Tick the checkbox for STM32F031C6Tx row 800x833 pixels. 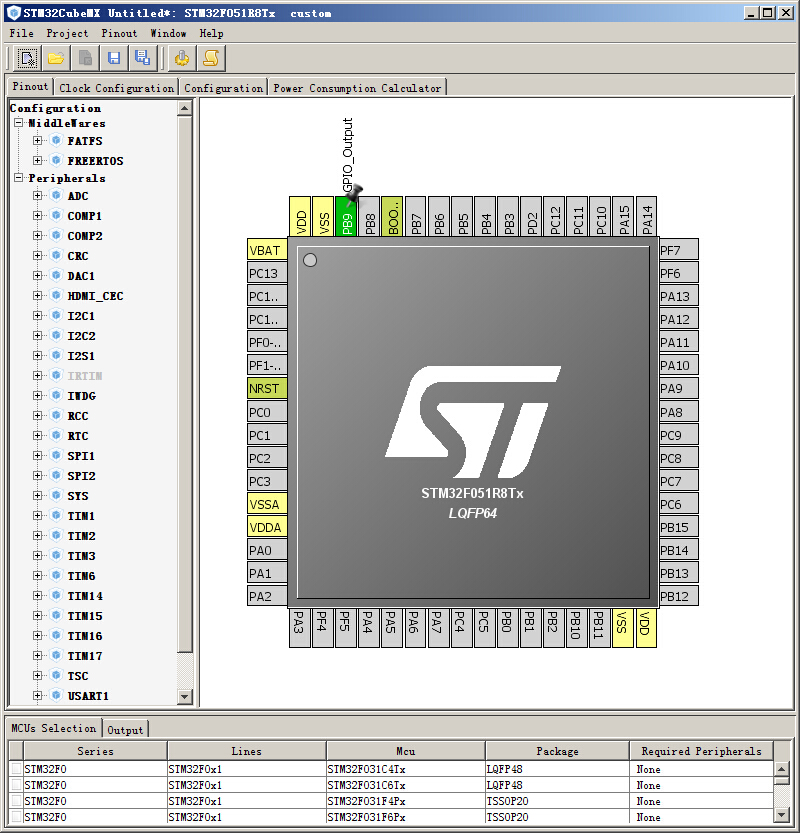tap(16, 785)
